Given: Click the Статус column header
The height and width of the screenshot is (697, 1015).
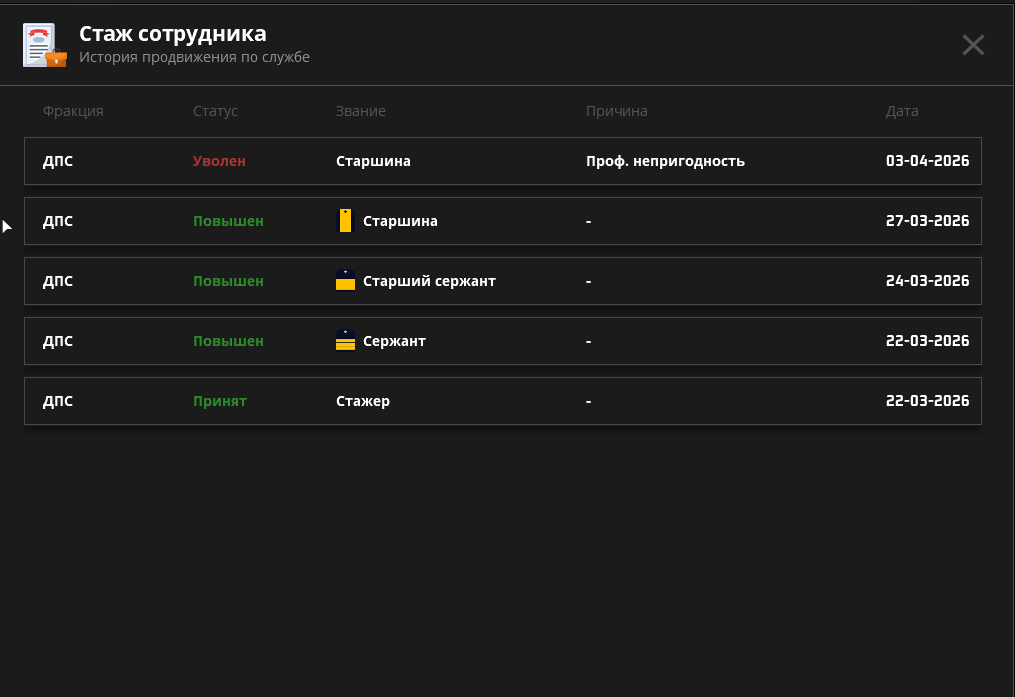Looking at the screenshot, I should (x=215, y=111).
